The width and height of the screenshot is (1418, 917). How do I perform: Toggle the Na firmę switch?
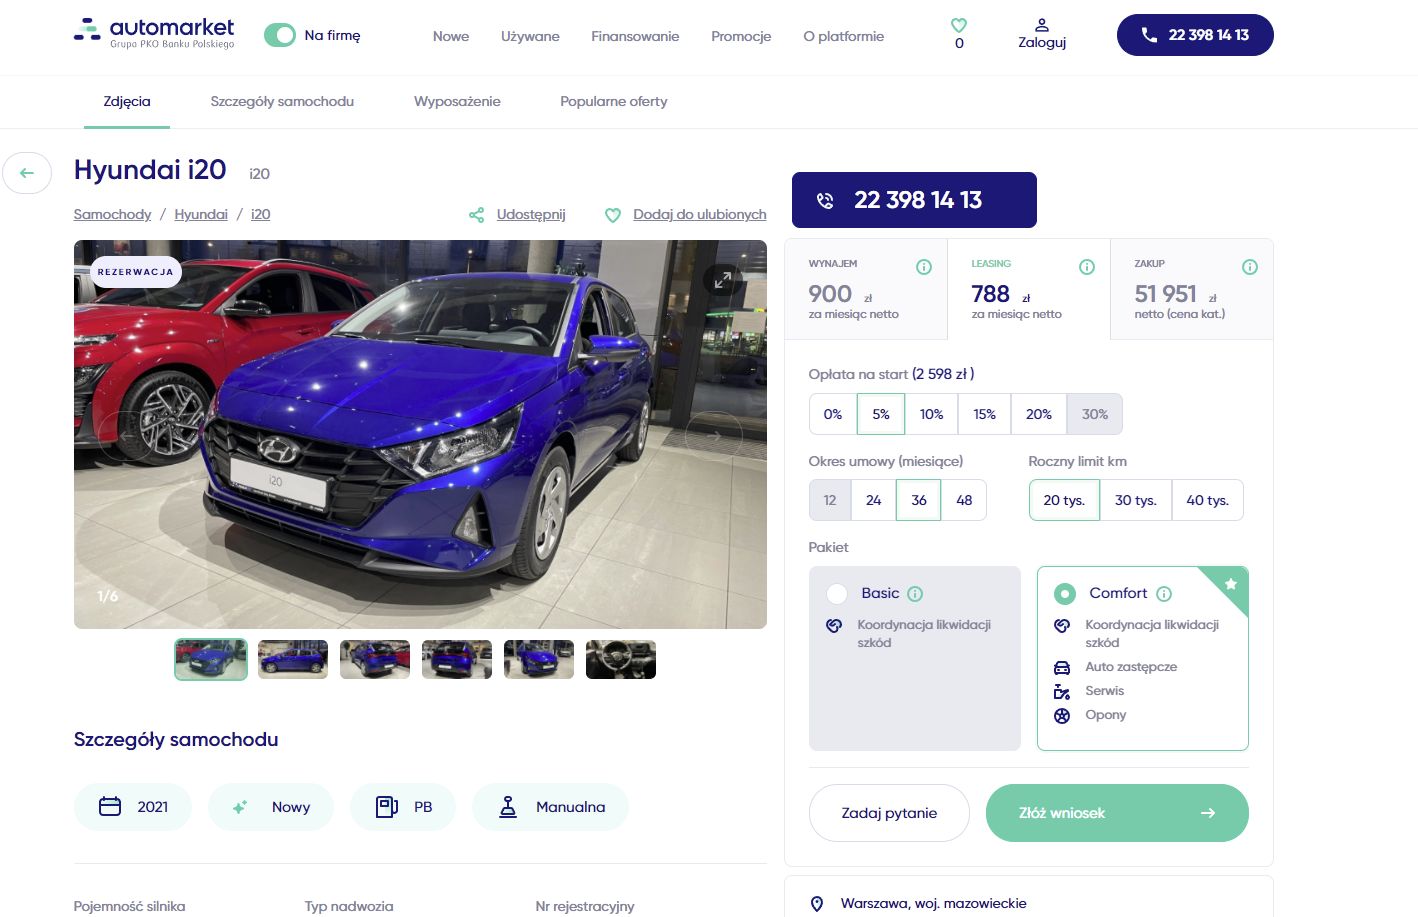(280, 35)
